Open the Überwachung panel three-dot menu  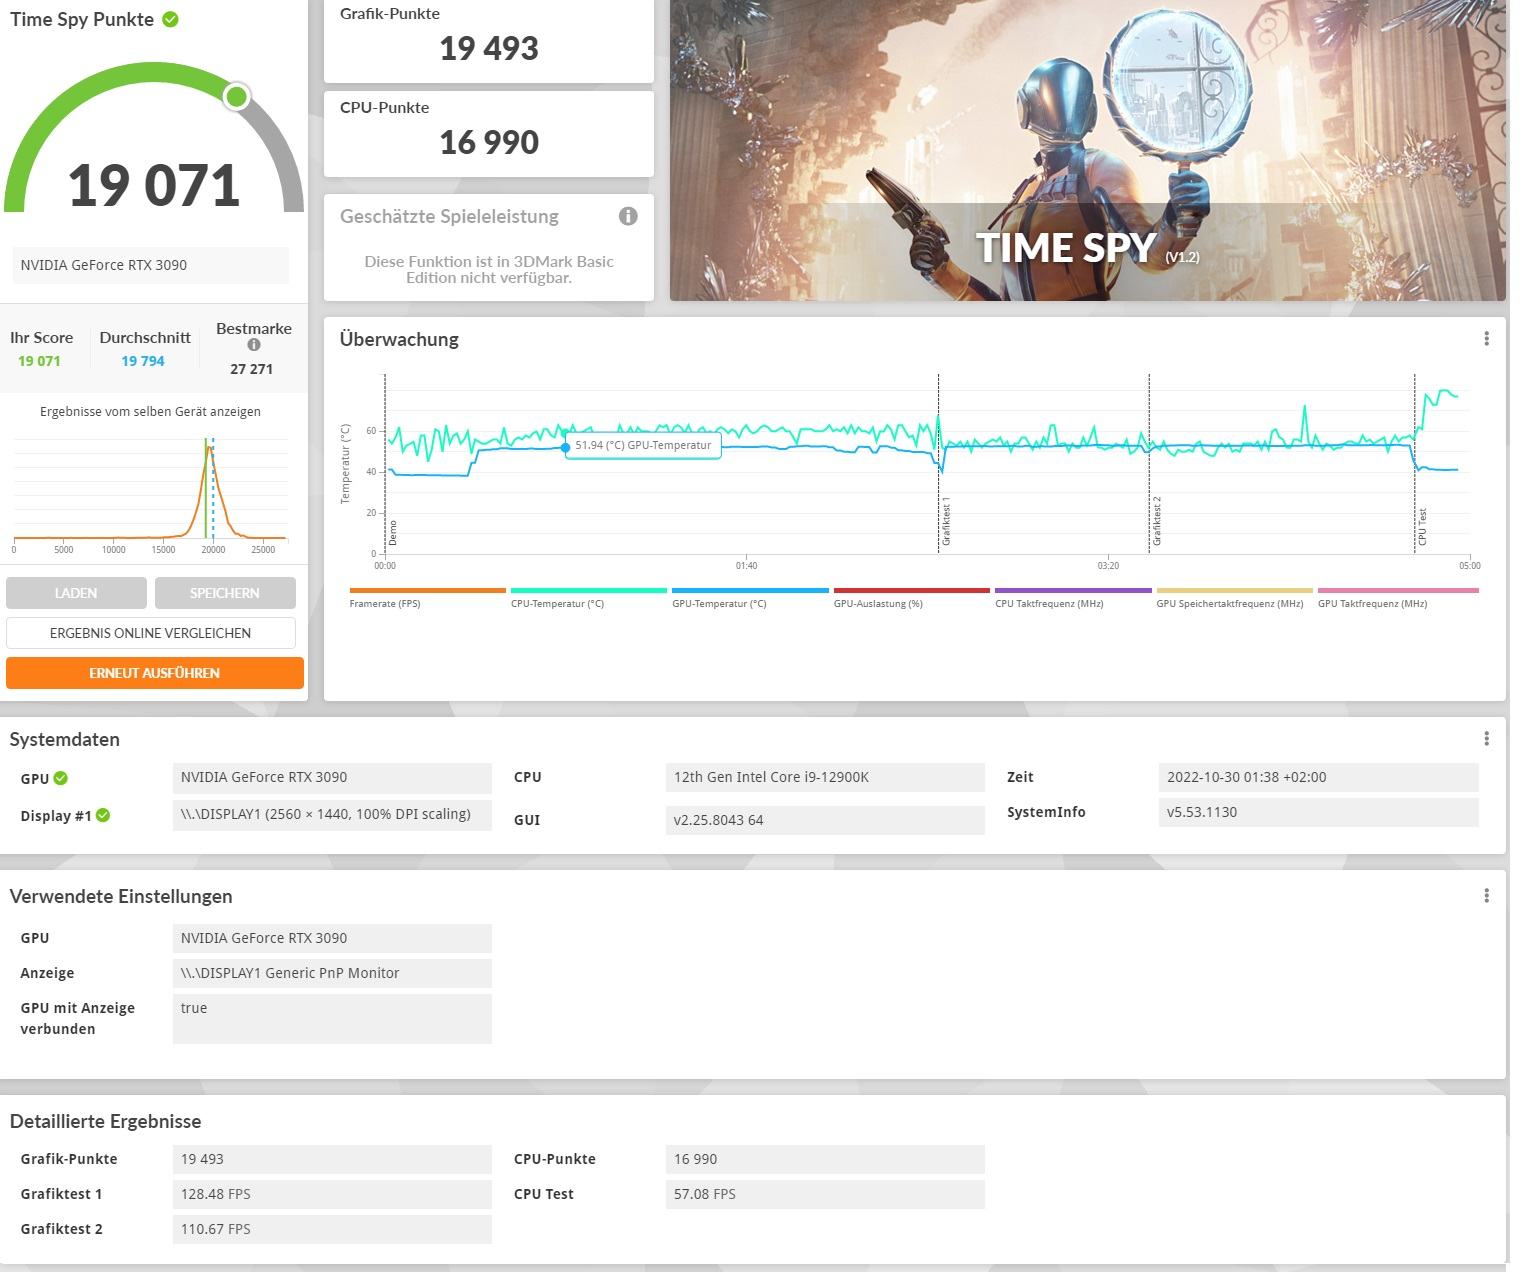1486,339
